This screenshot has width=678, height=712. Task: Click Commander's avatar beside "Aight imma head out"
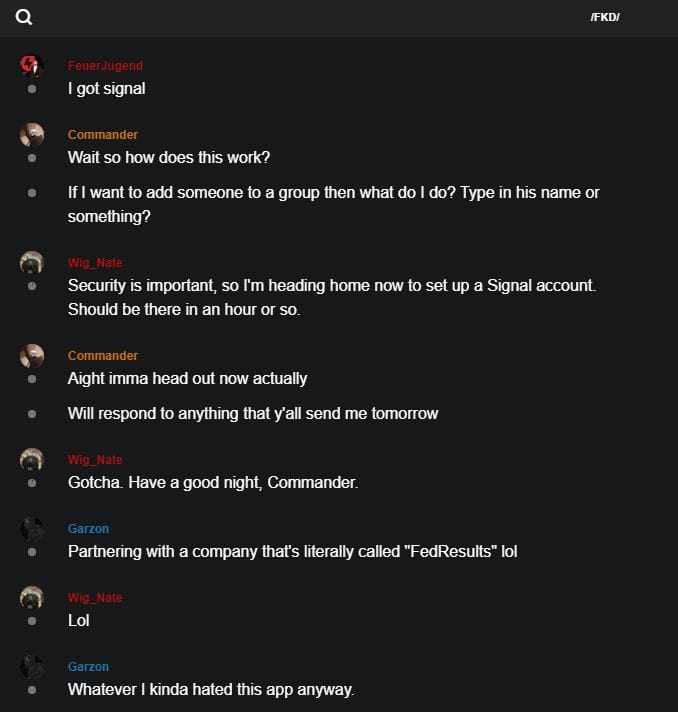point(32,356)
